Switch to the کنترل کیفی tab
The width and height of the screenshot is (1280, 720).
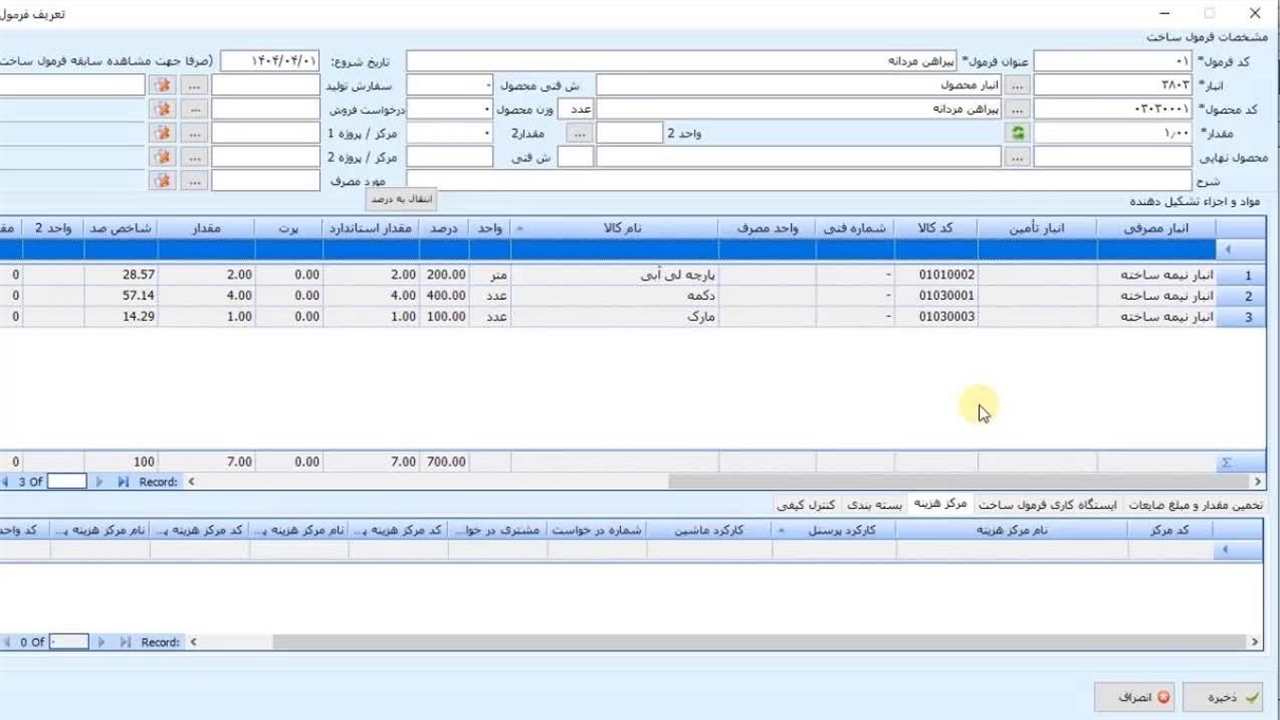click(x=807, y=505)
